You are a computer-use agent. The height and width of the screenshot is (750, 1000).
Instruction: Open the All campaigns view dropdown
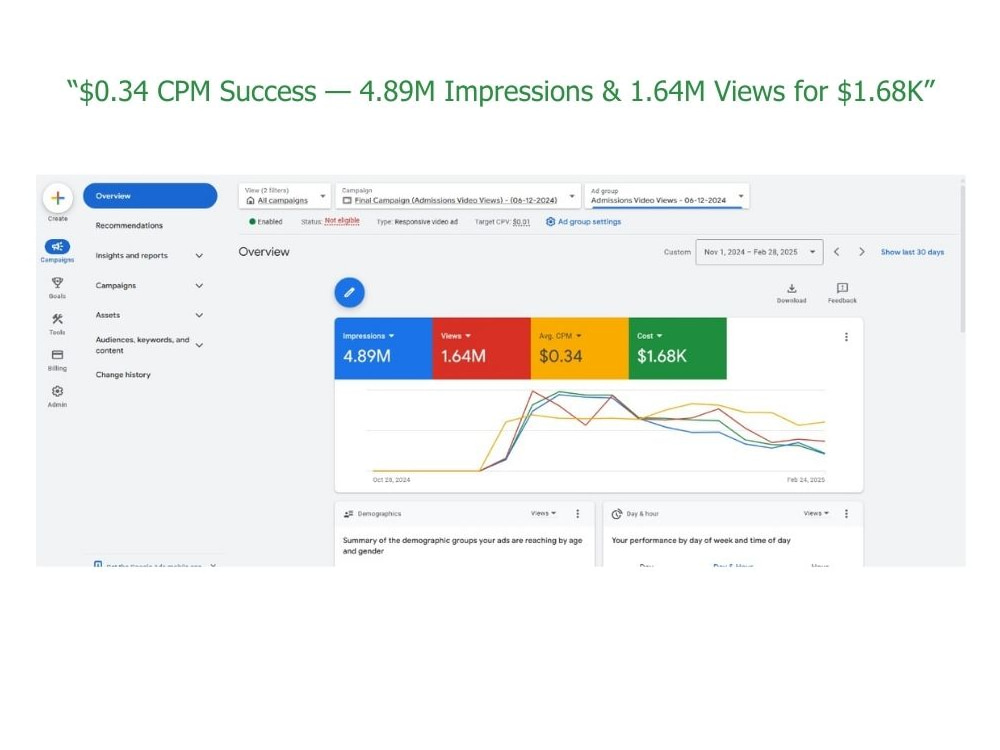click(284, 196)
